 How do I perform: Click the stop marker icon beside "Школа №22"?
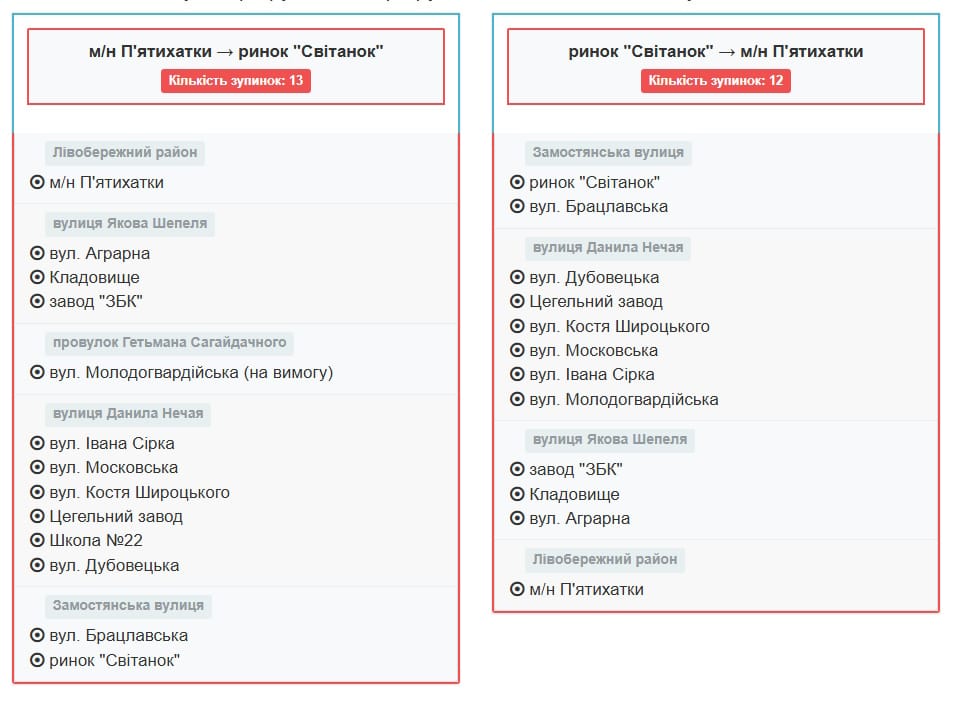click(37, 541)
